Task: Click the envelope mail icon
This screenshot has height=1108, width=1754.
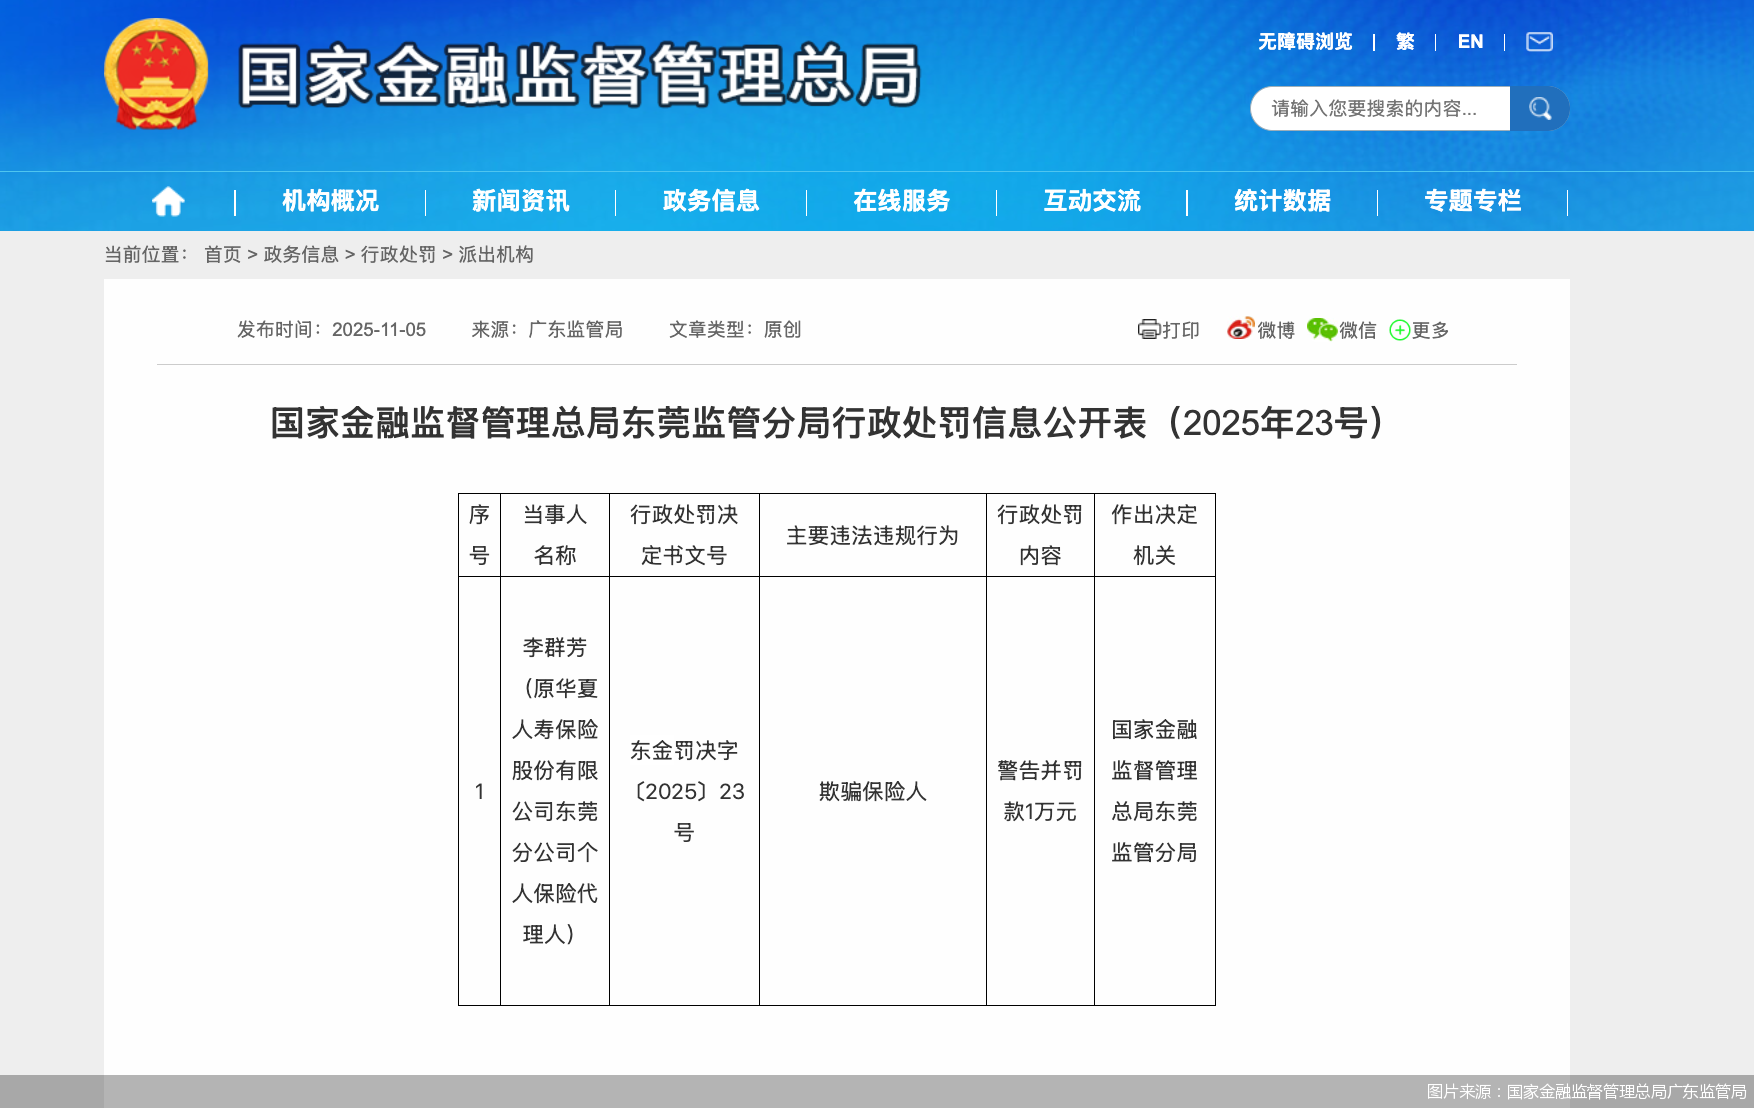Action: (x=1539, y=41)
